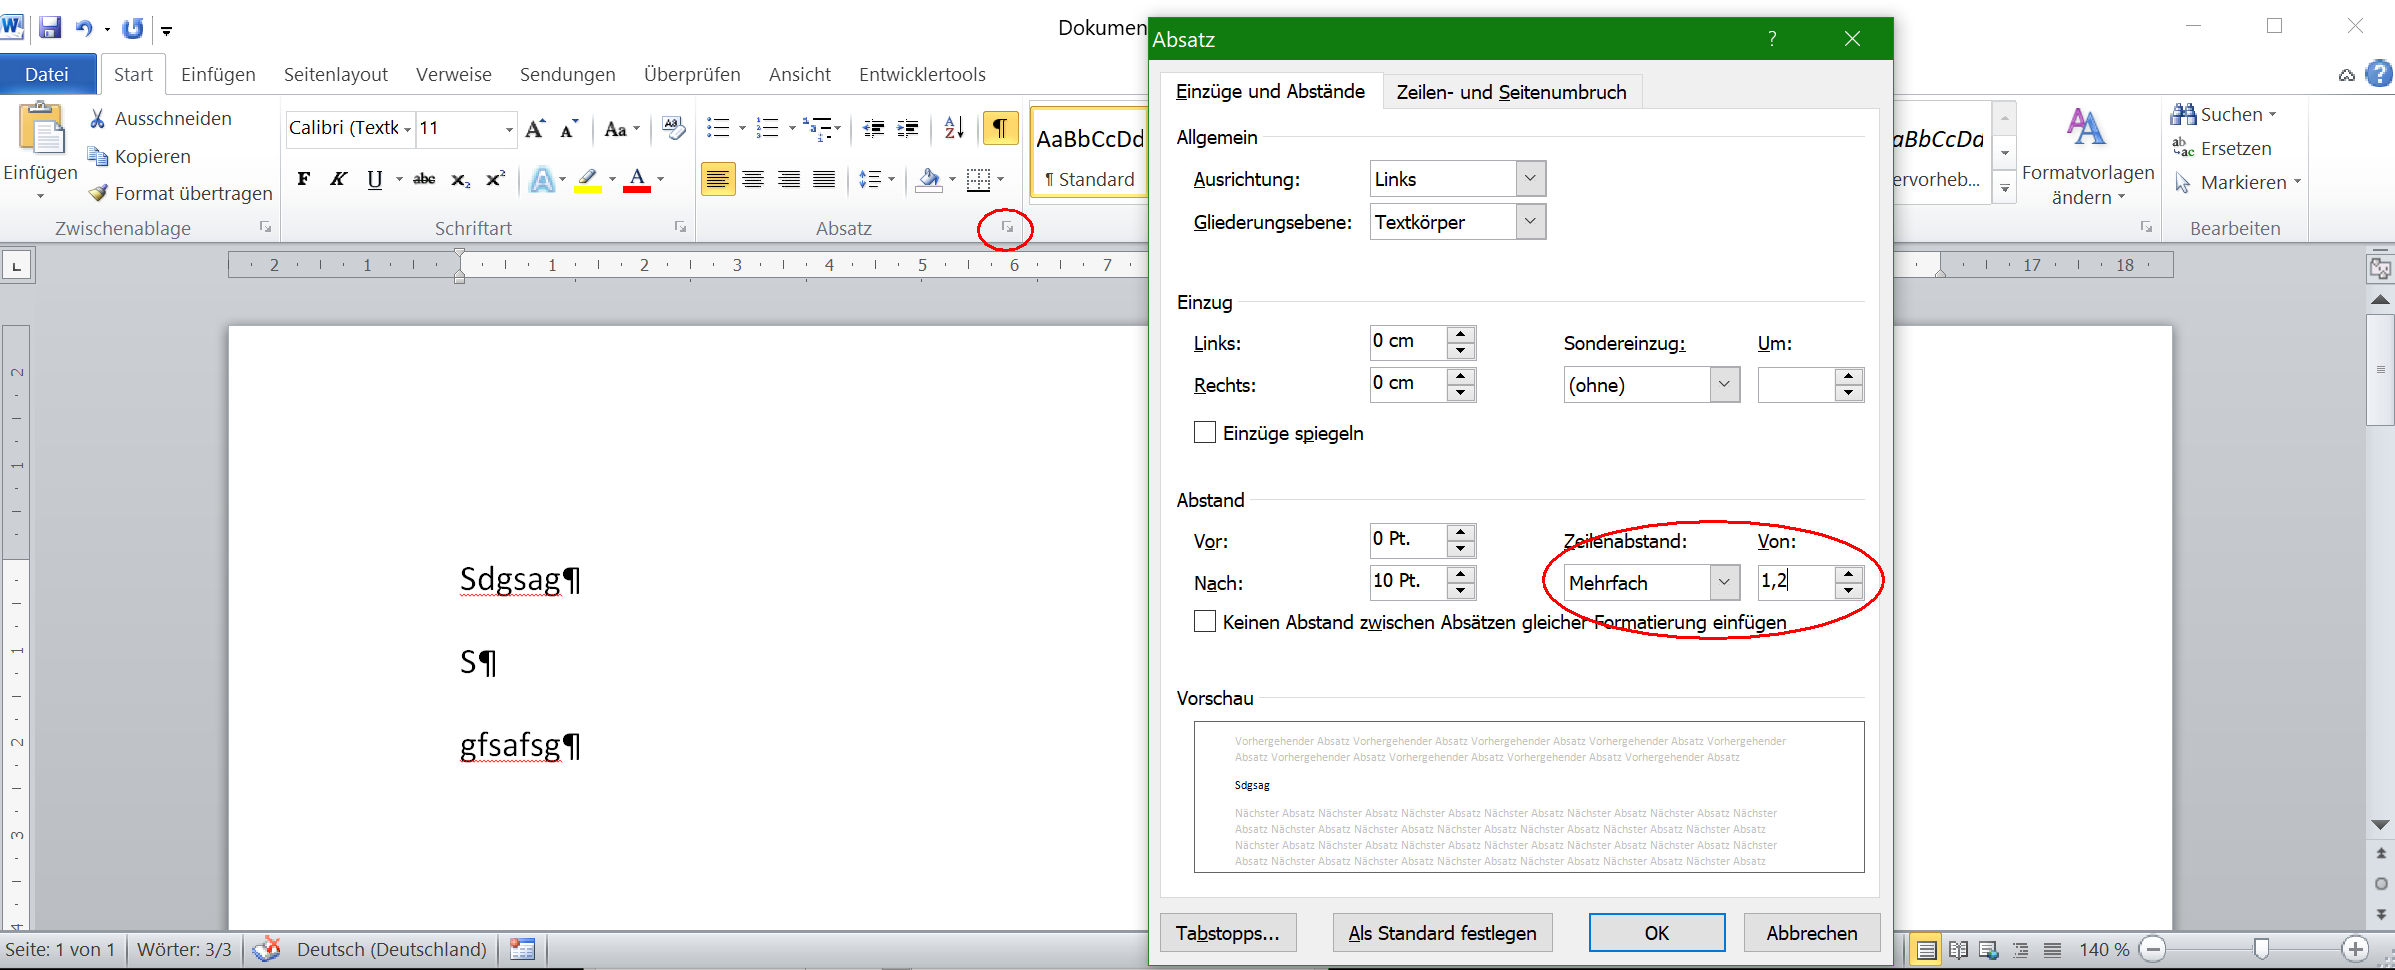
Task: Open Zeilen- und Seitenumbruch dialog tab
Action: 1511,92
